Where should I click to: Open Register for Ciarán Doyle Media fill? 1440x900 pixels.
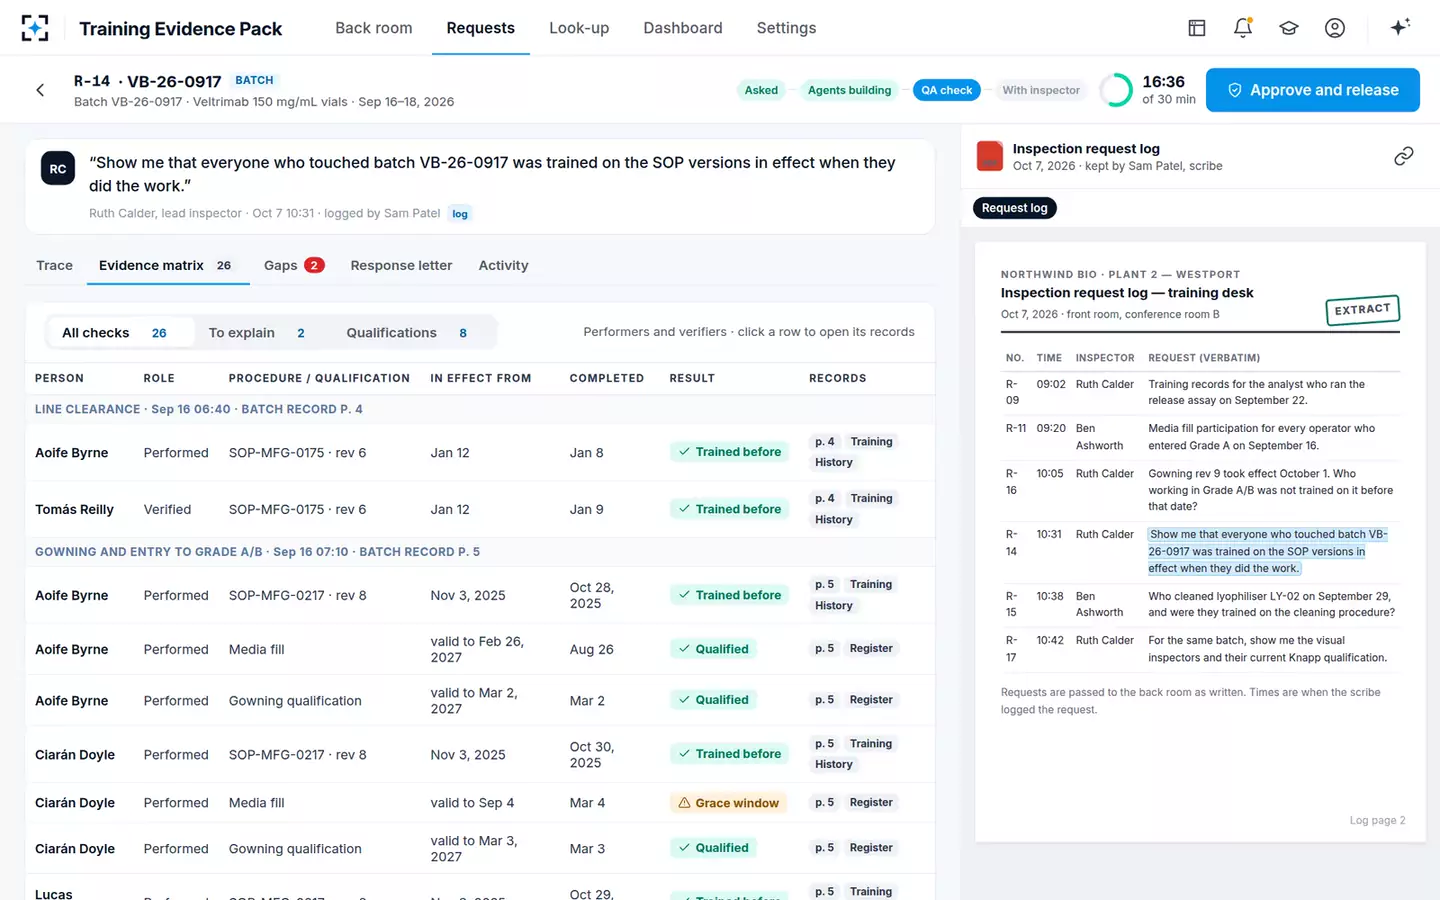(x=871, y=803)
